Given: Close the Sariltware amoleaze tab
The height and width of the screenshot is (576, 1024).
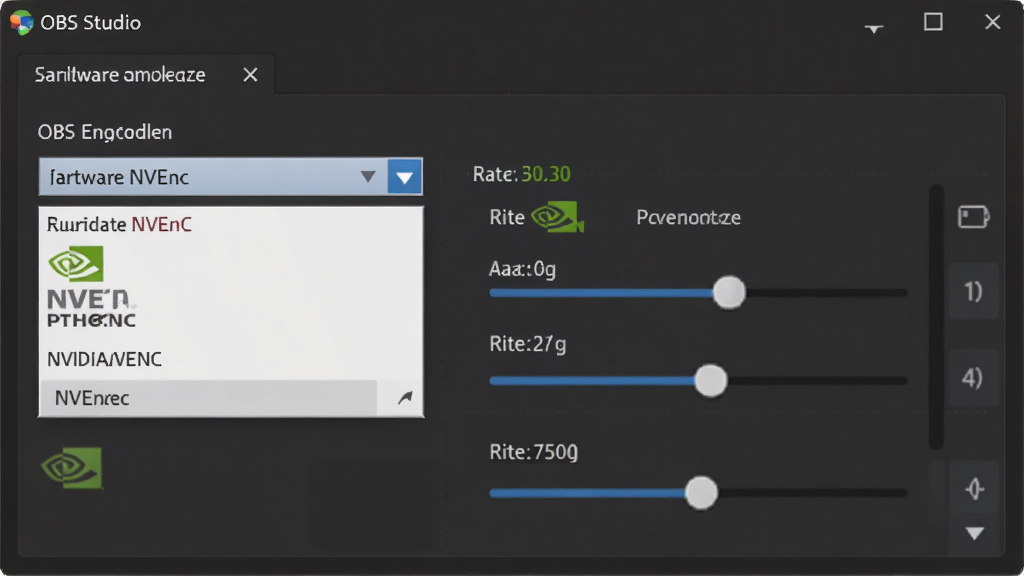Looking at the screenshot, I should click(x=250, y=75).
